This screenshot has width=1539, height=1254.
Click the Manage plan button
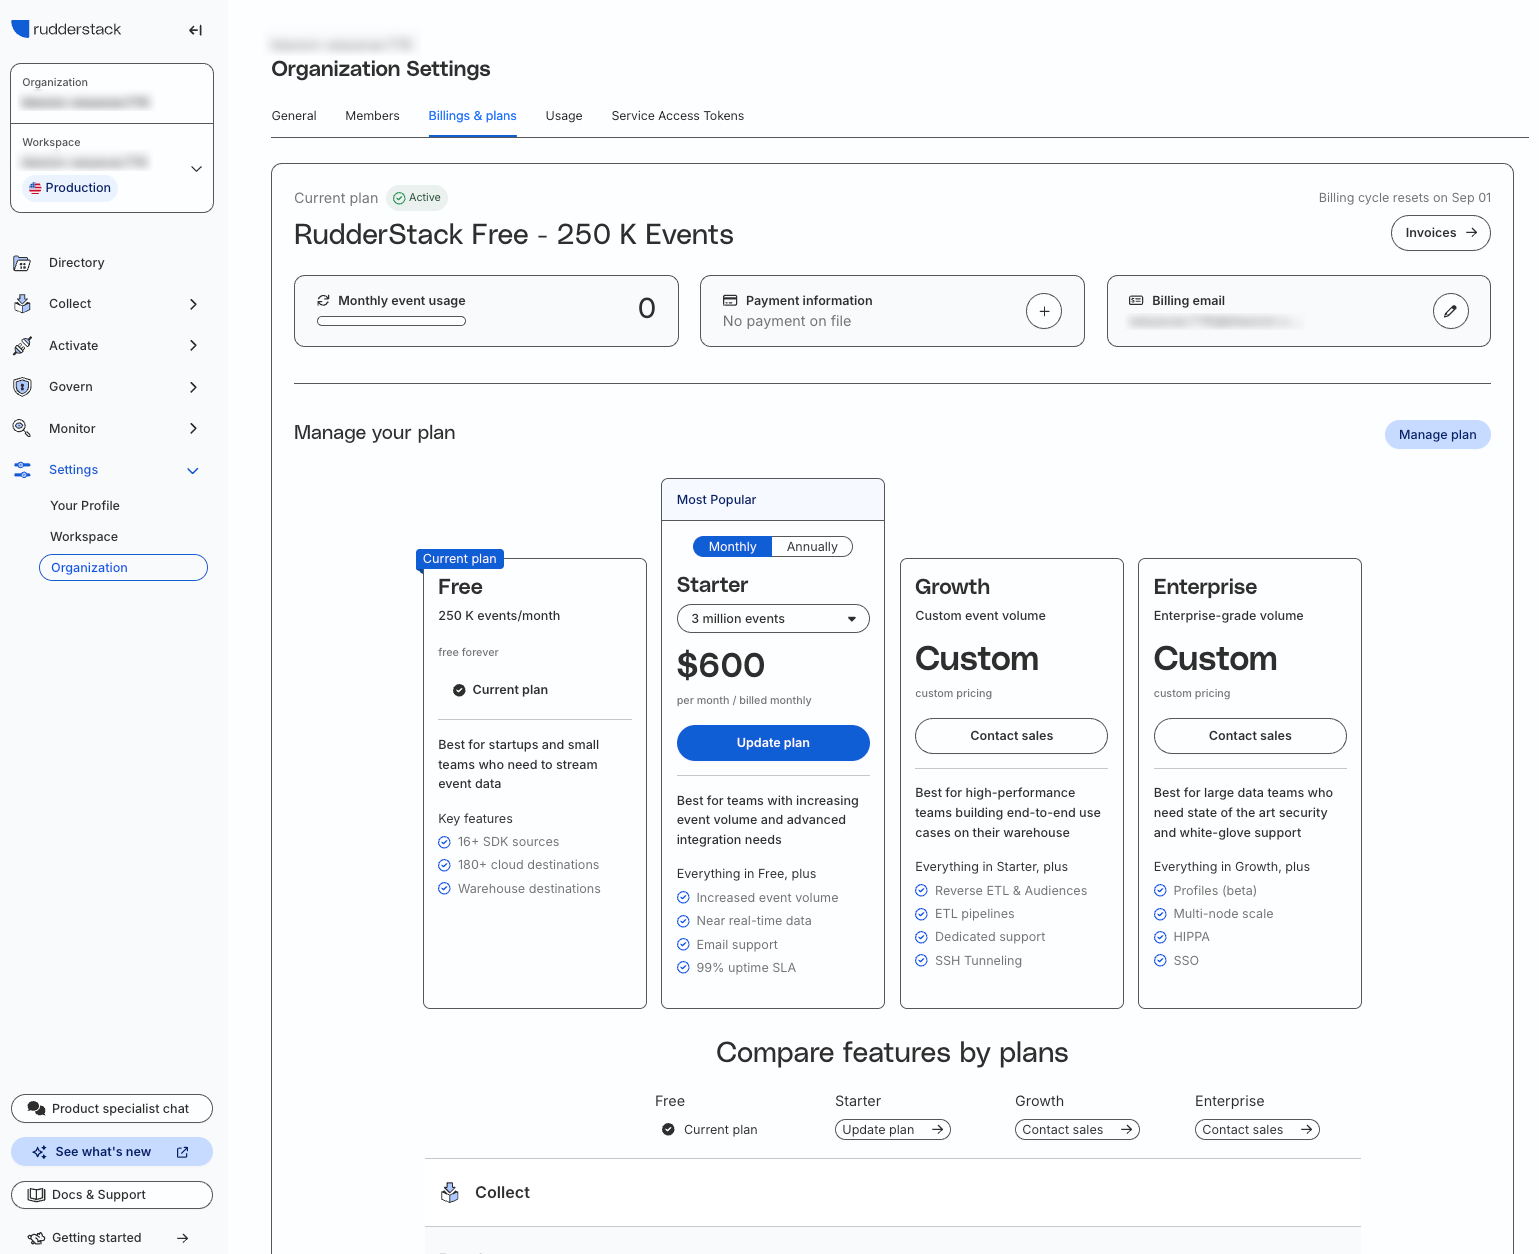tap(1438, 435)
